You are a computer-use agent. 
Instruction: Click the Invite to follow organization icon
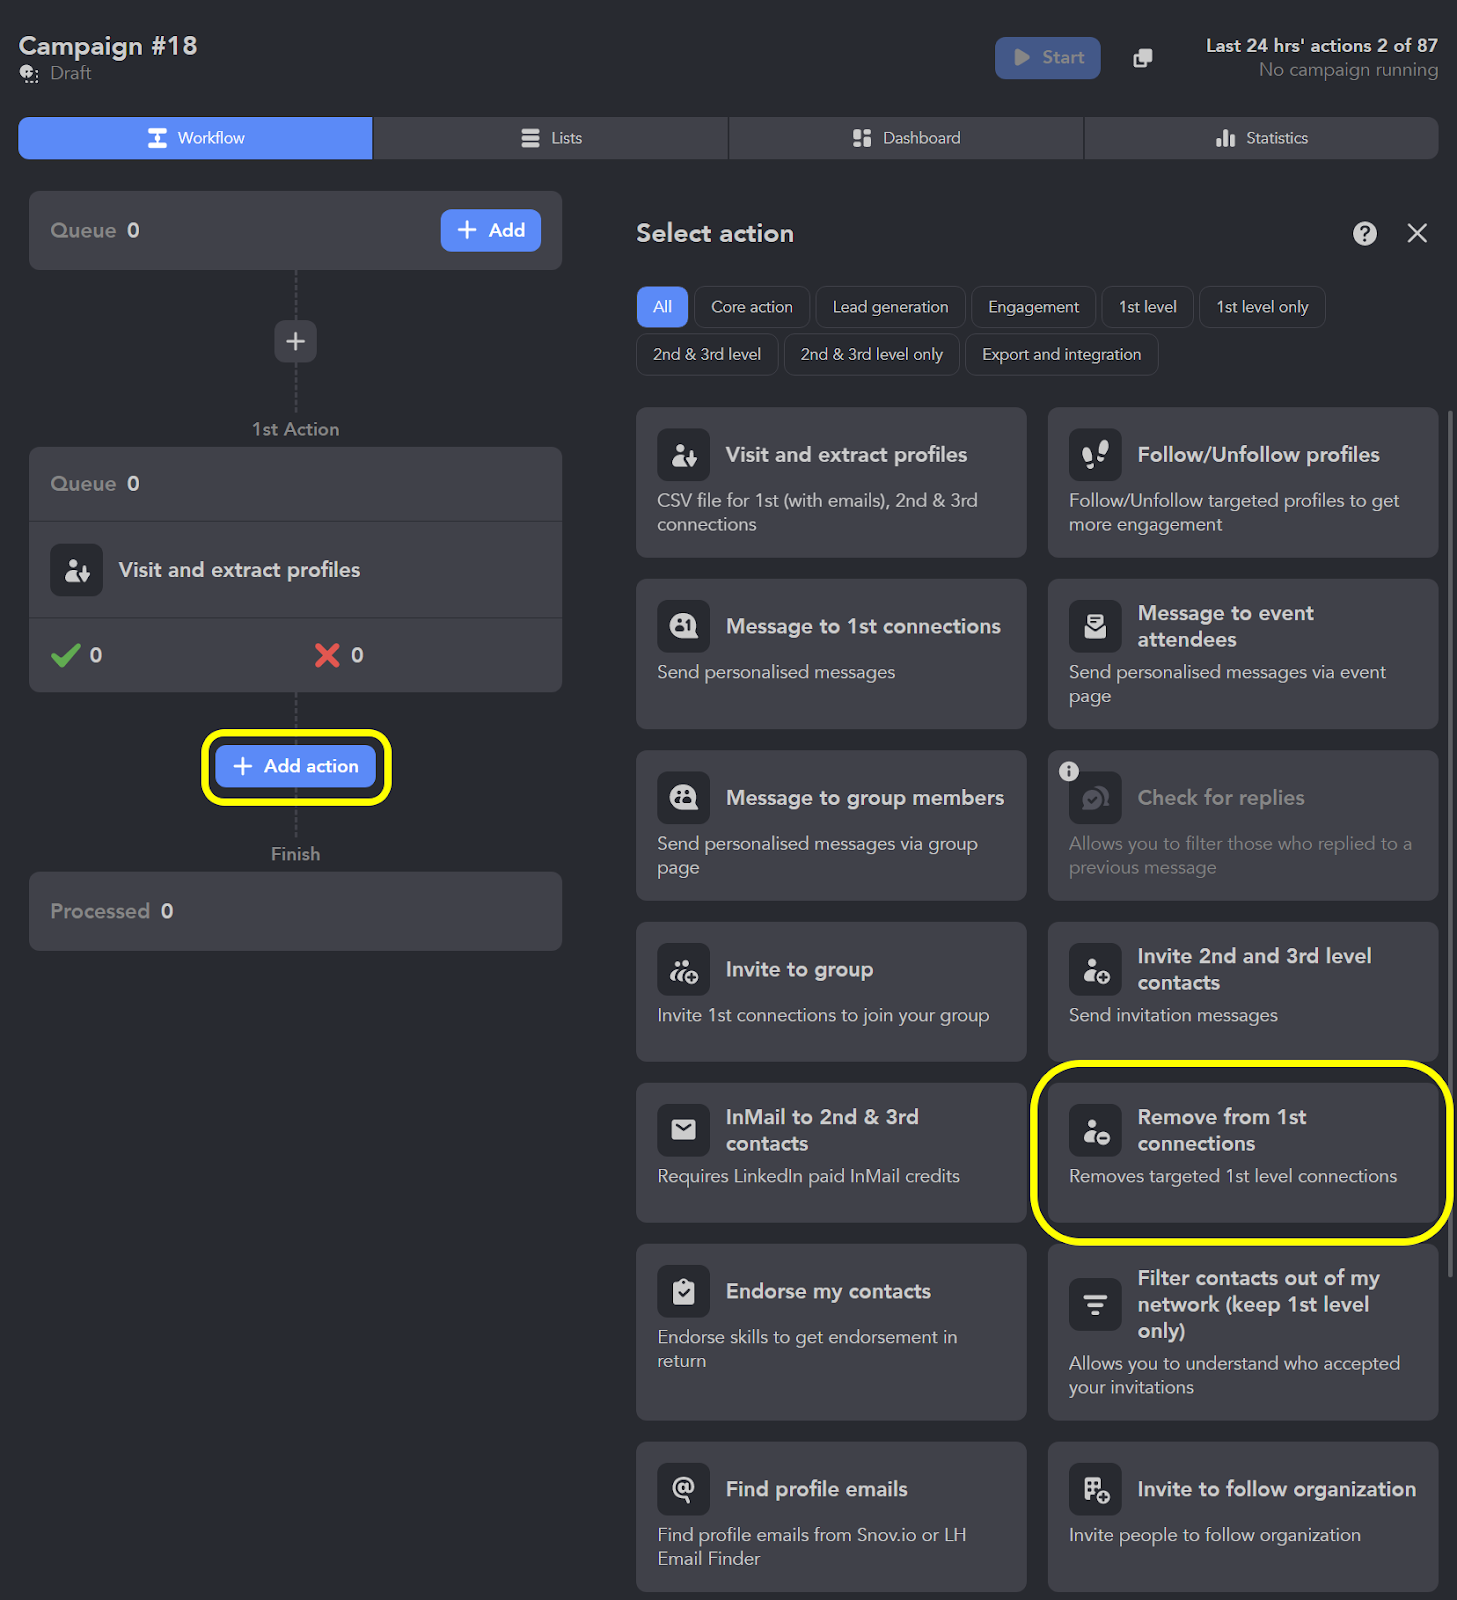1095,1489
